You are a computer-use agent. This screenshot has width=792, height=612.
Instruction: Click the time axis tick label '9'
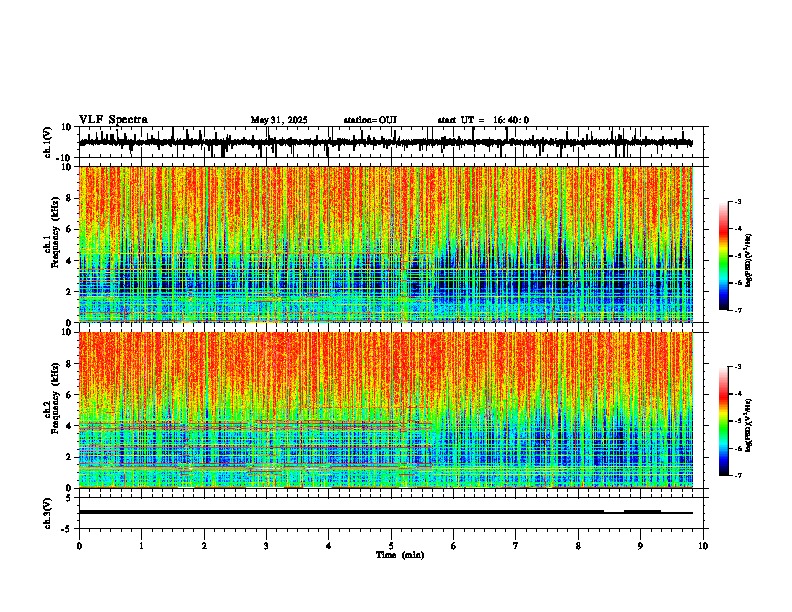640,546
